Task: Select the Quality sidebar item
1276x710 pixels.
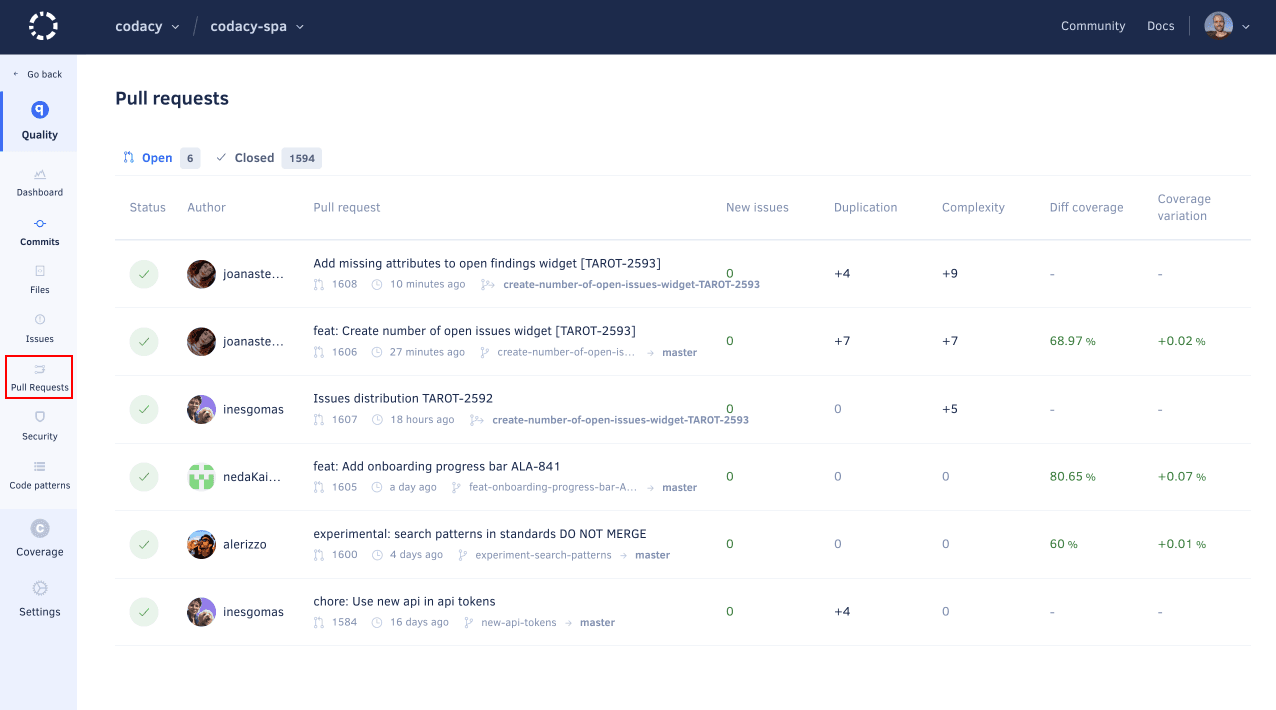Action: 39,120
